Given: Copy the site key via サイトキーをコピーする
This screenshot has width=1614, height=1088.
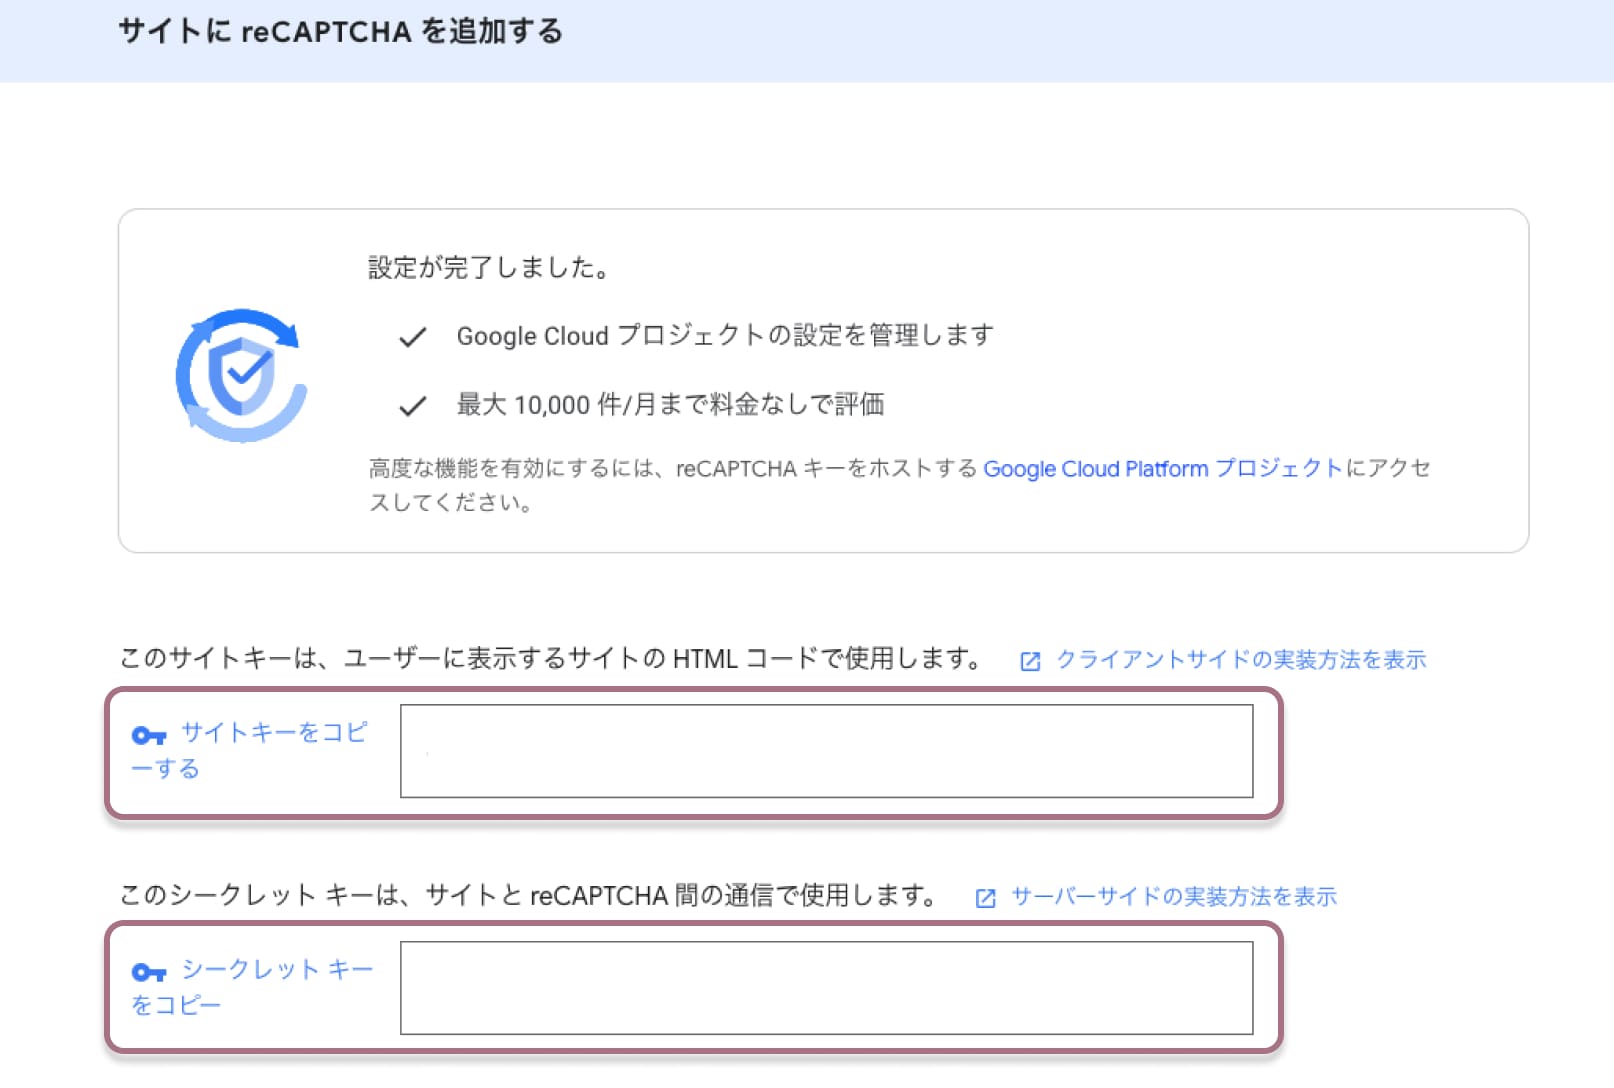Looking at the screenshot, I should [250, 750].
